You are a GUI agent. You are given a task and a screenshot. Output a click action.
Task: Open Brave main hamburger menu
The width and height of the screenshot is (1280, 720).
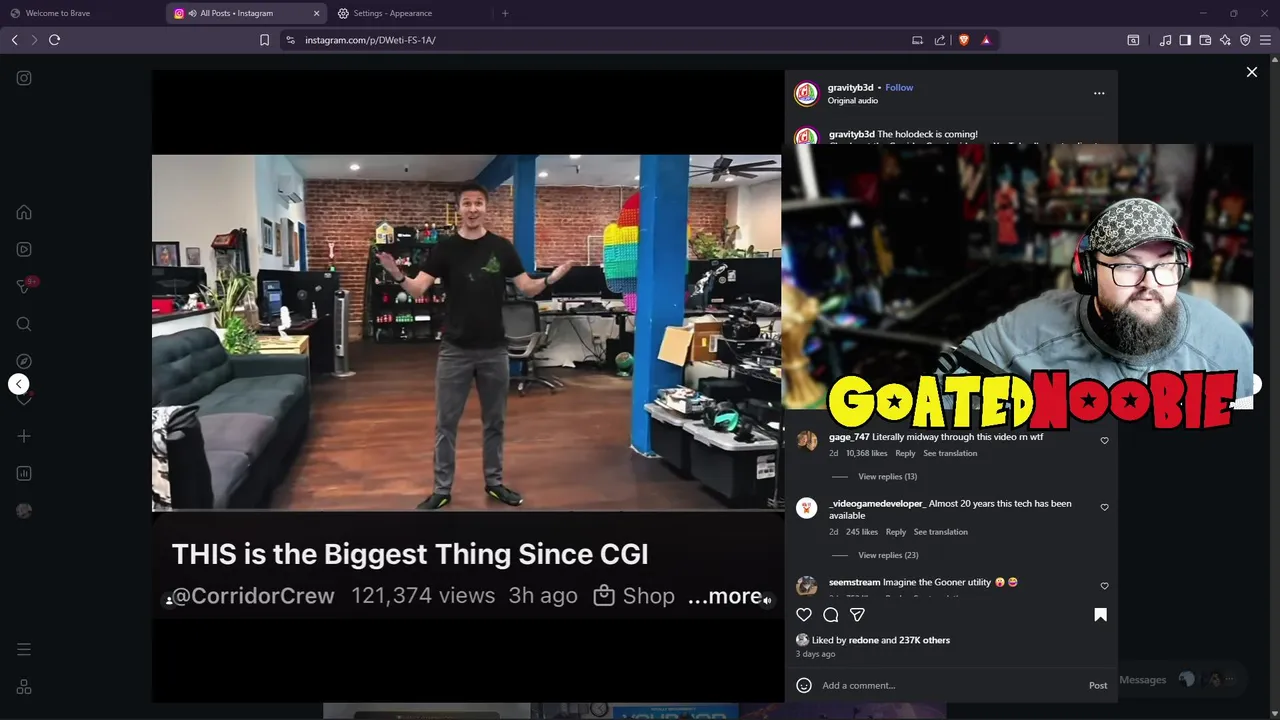point(1265,40)
